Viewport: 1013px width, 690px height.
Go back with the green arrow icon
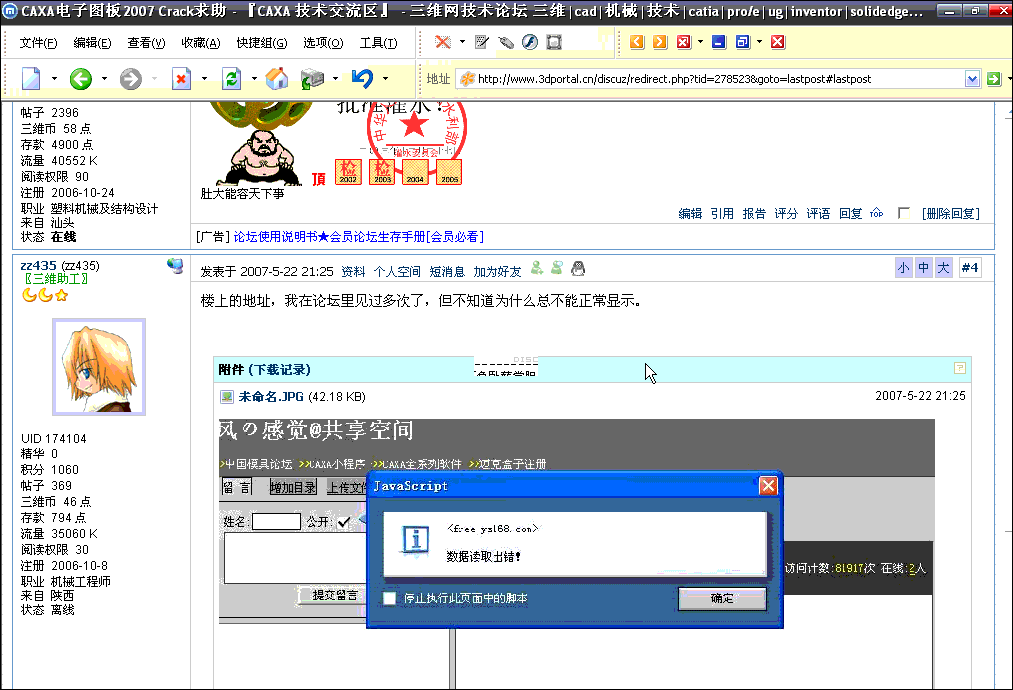point(81,79)
